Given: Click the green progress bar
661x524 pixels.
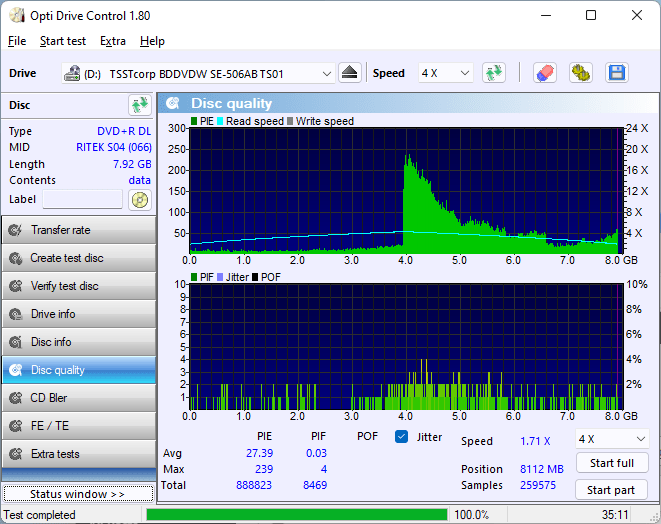Looking at the screenshot, I should (x=296, y=515).
